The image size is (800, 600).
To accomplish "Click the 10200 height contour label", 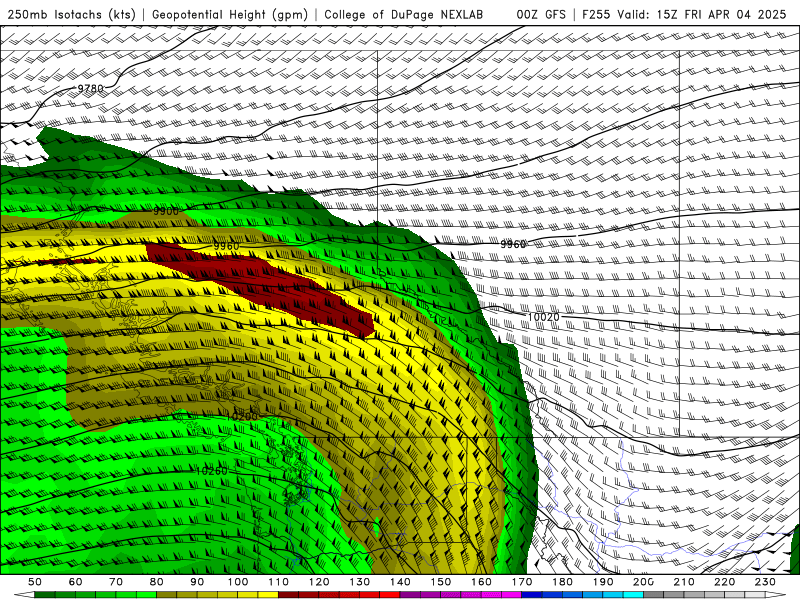I will [x=242, y=416].
